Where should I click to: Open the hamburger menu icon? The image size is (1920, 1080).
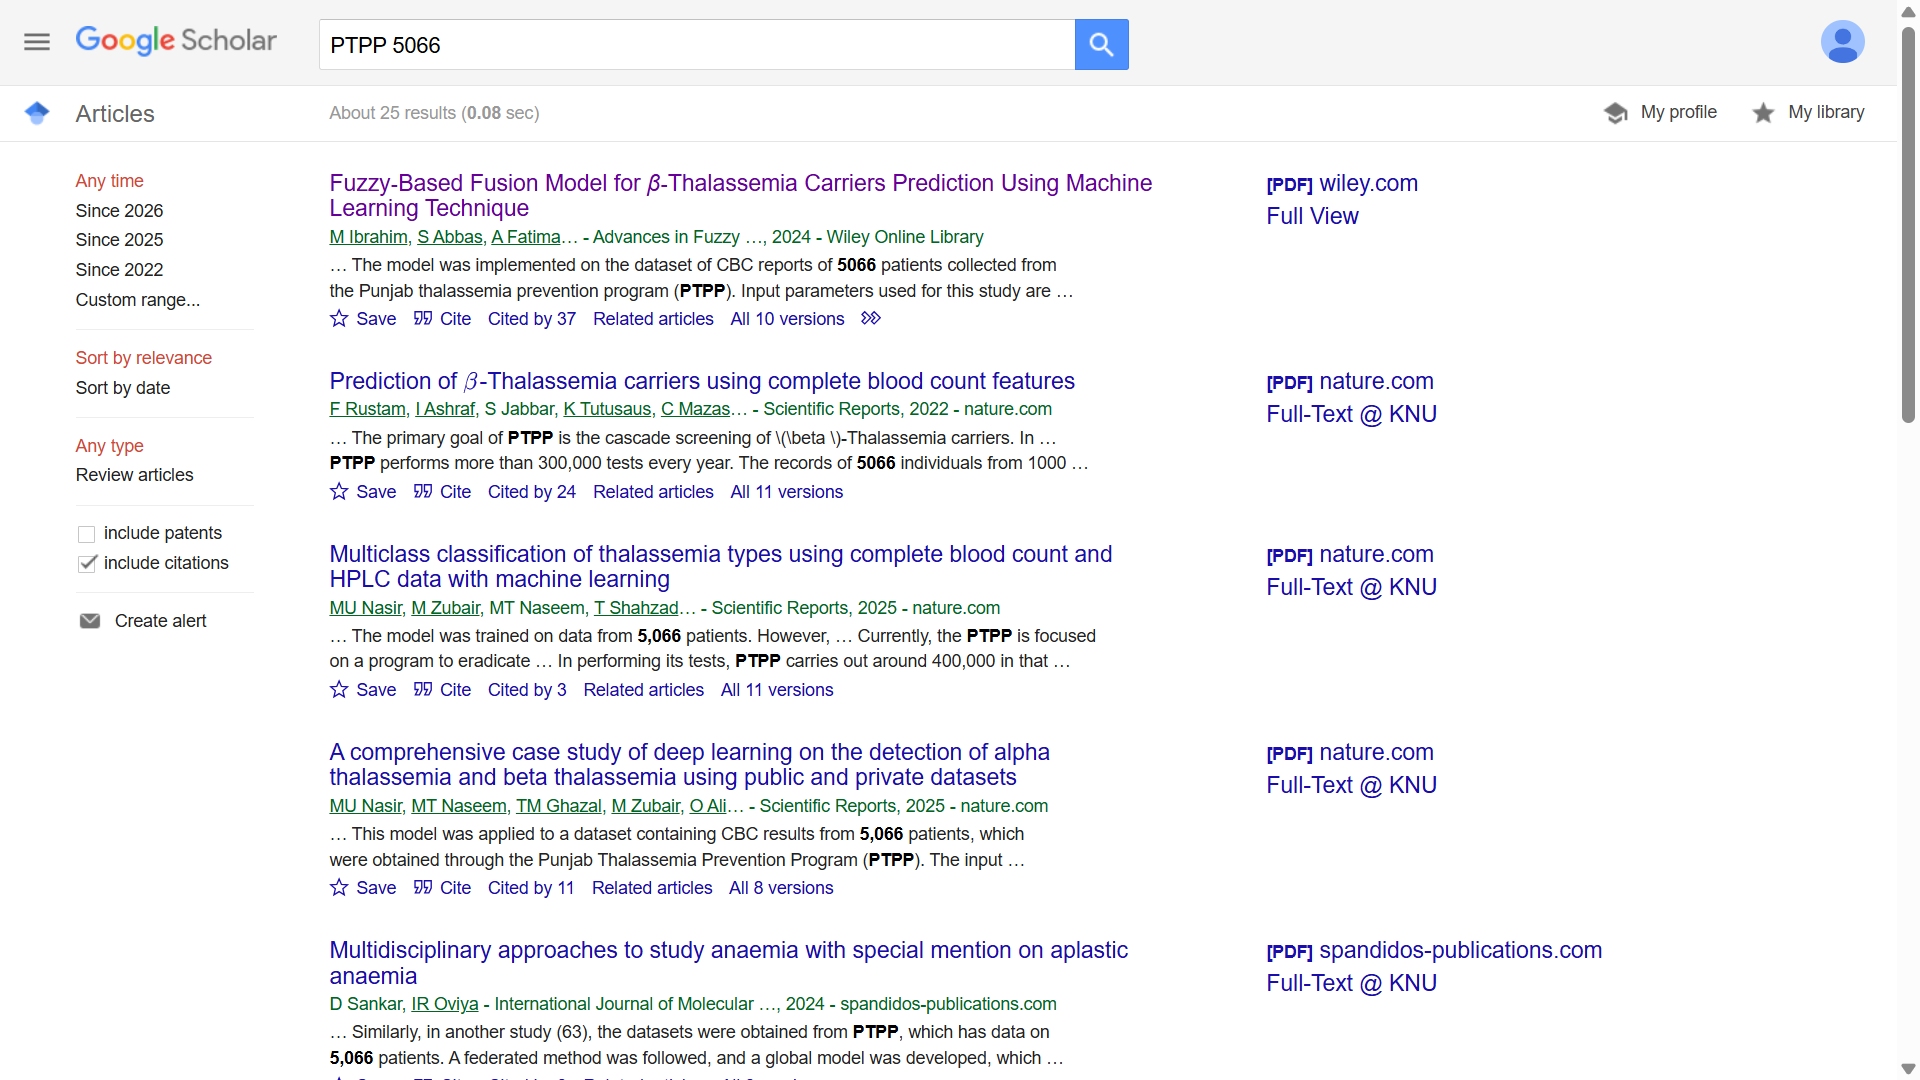point(37,42)
